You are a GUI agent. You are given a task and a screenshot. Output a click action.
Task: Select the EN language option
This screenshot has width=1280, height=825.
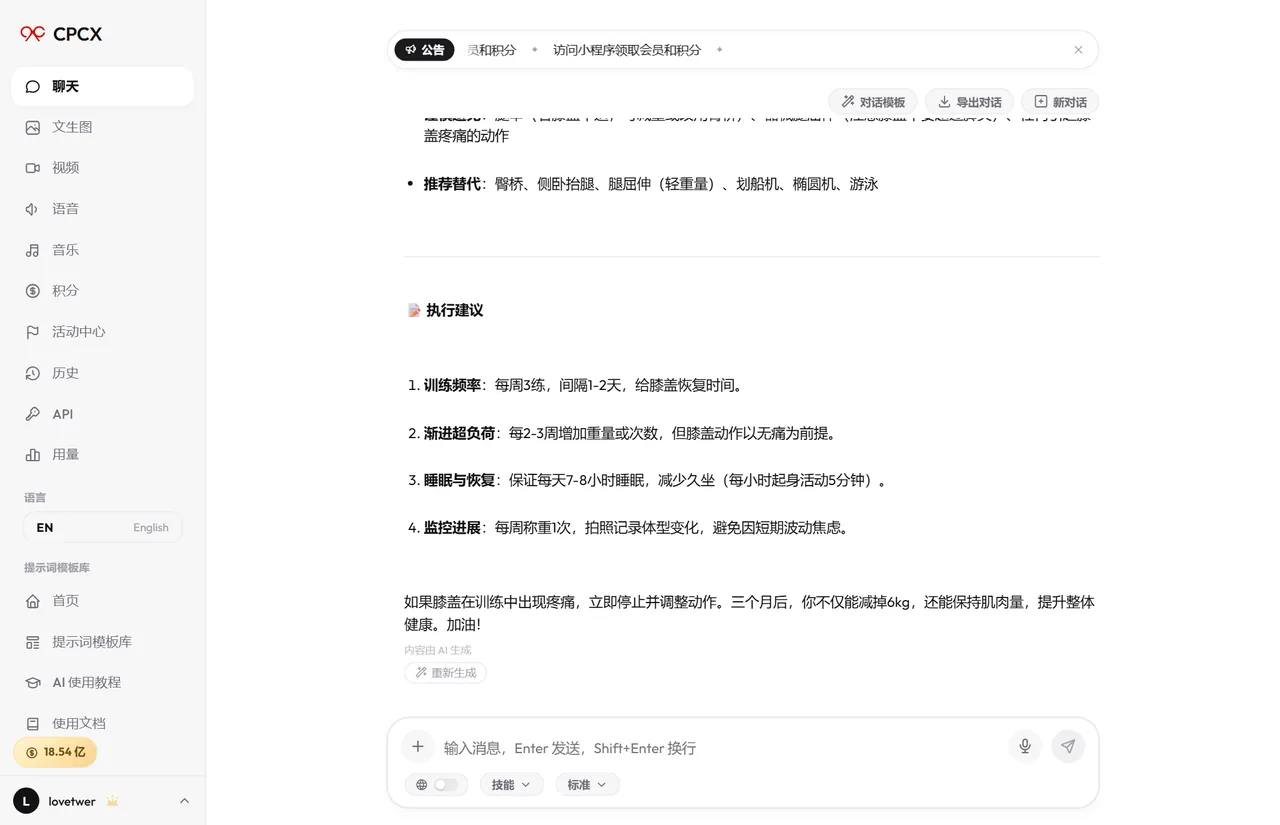(45, 528)
